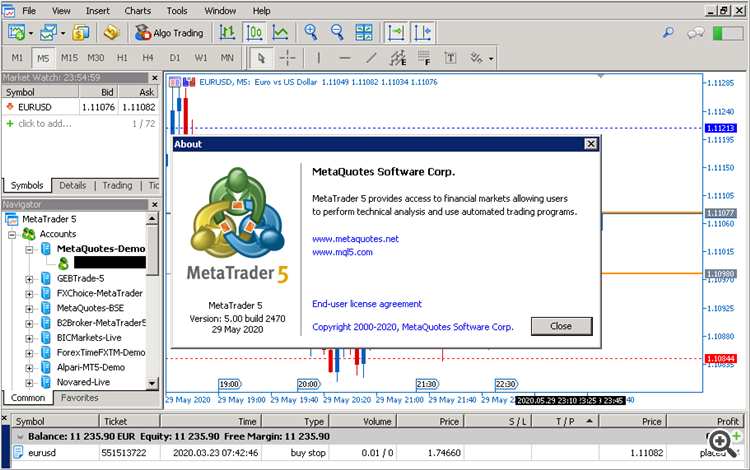Select the M5 timeframe
This screenshot has width=750, height=470.
[x=43, y=58]
